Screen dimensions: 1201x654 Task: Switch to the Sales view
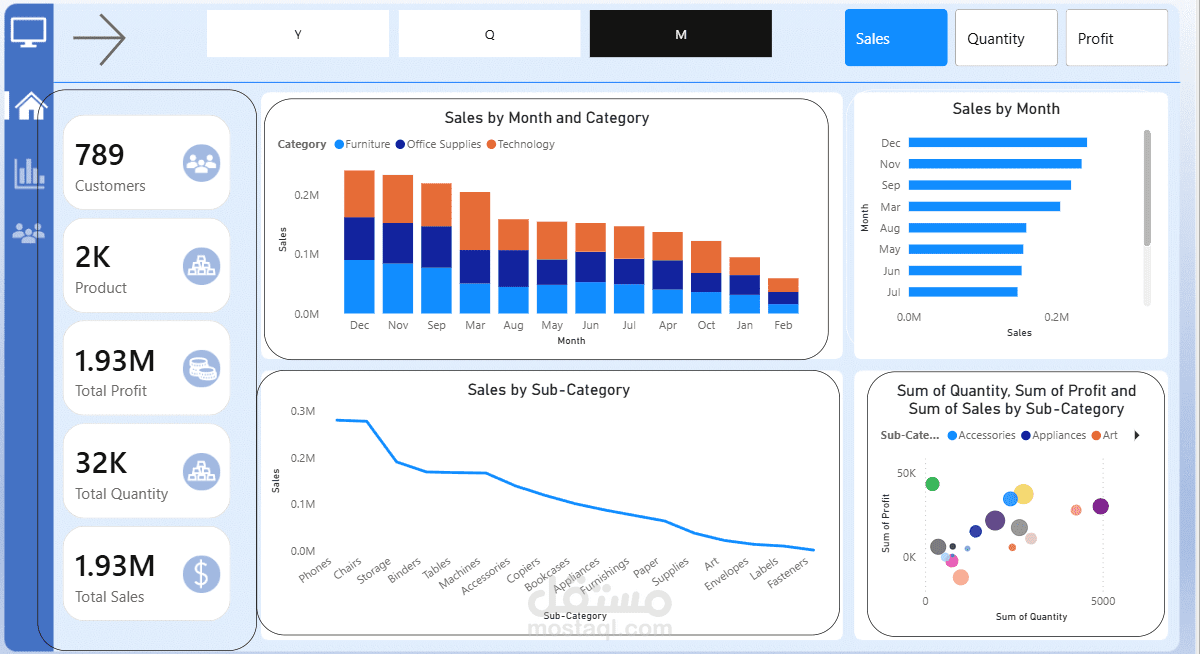pos(896,38)
